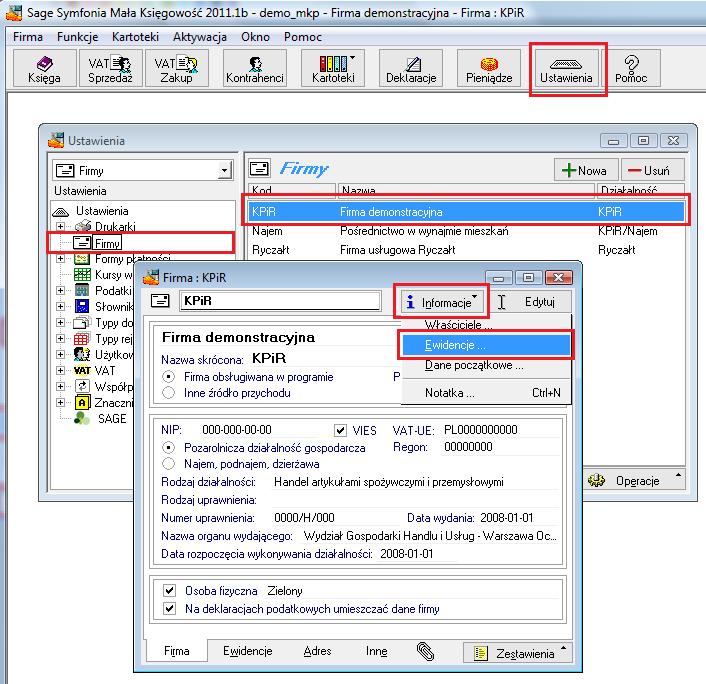Choose Właściciele... menu entry
Viewport: 706px width, 684px height.
point(486,325)
